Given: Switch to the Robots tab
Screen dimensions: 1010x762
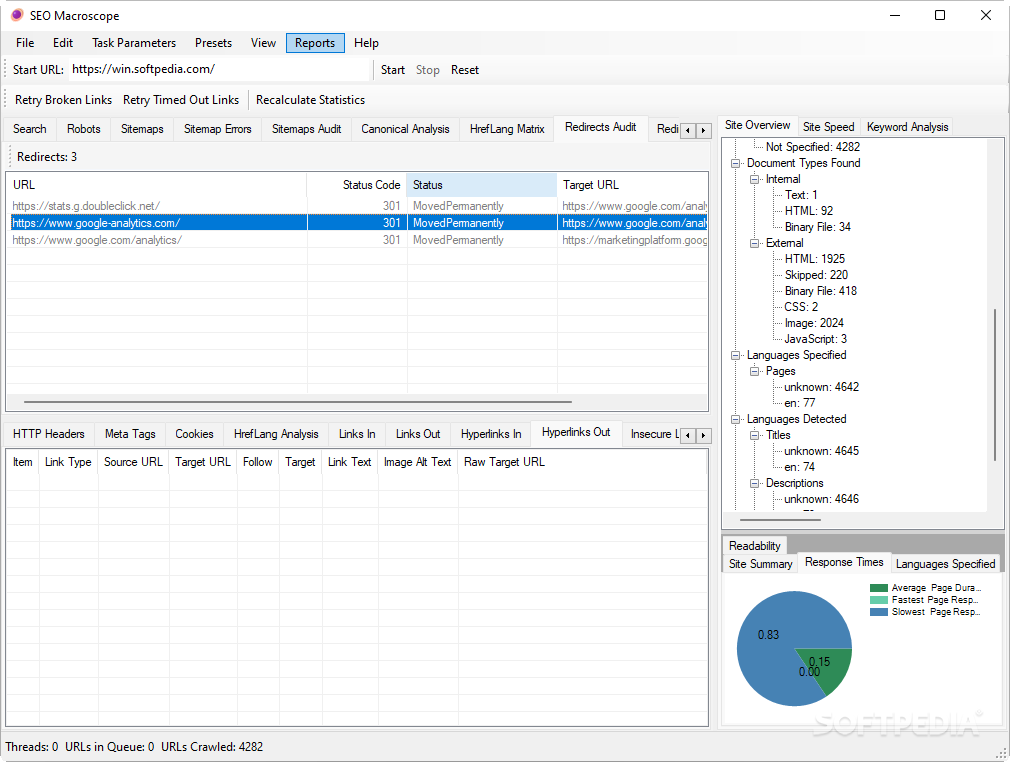Looking at the screenshot, I should pos(84,129).
